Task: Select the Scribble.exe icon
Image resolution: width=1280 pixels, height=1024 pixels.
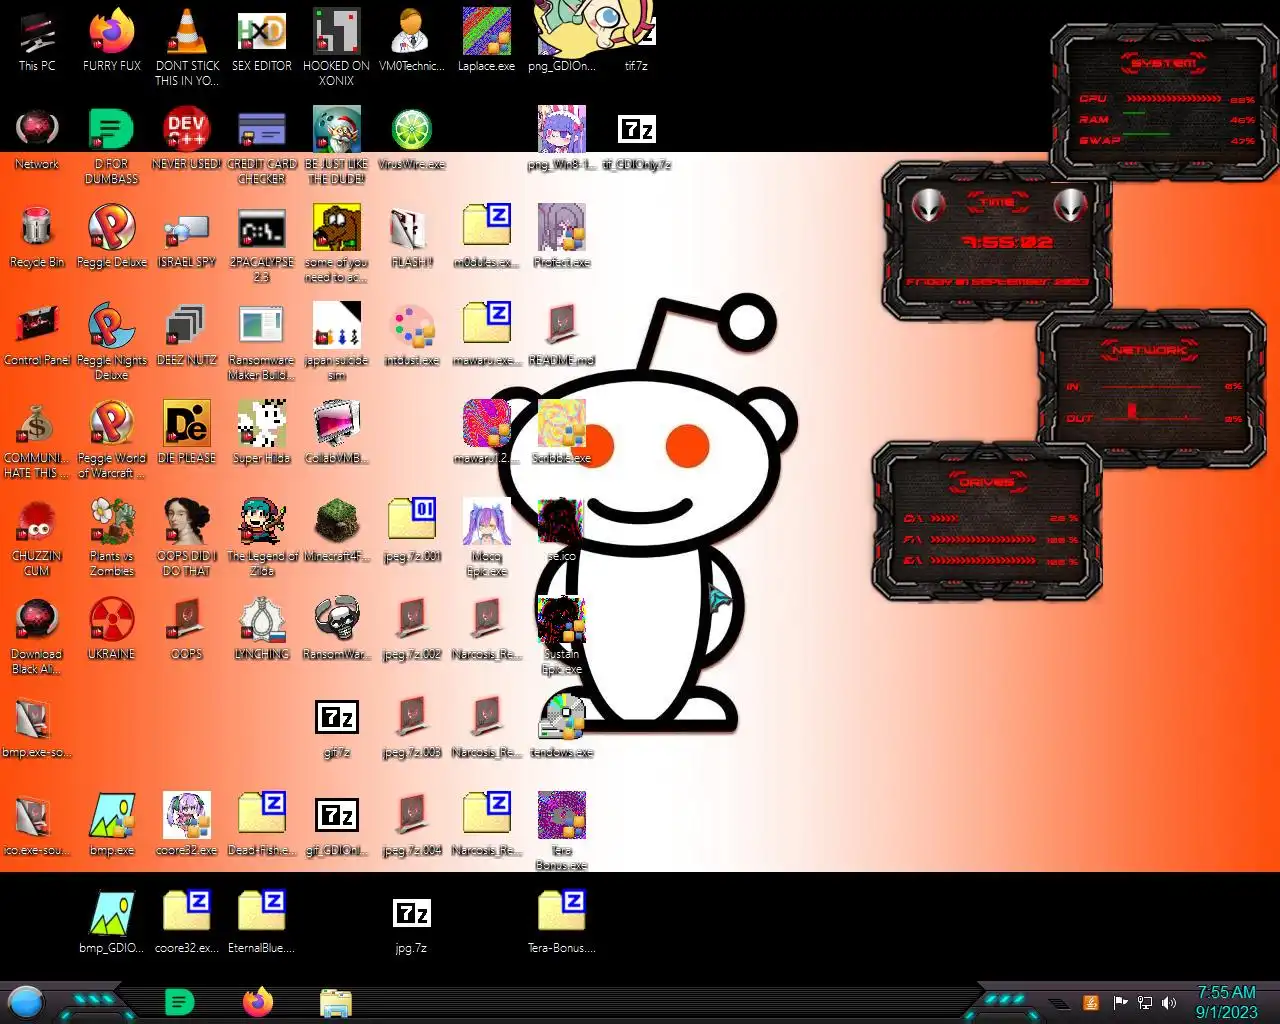Action: pos(562,433)
